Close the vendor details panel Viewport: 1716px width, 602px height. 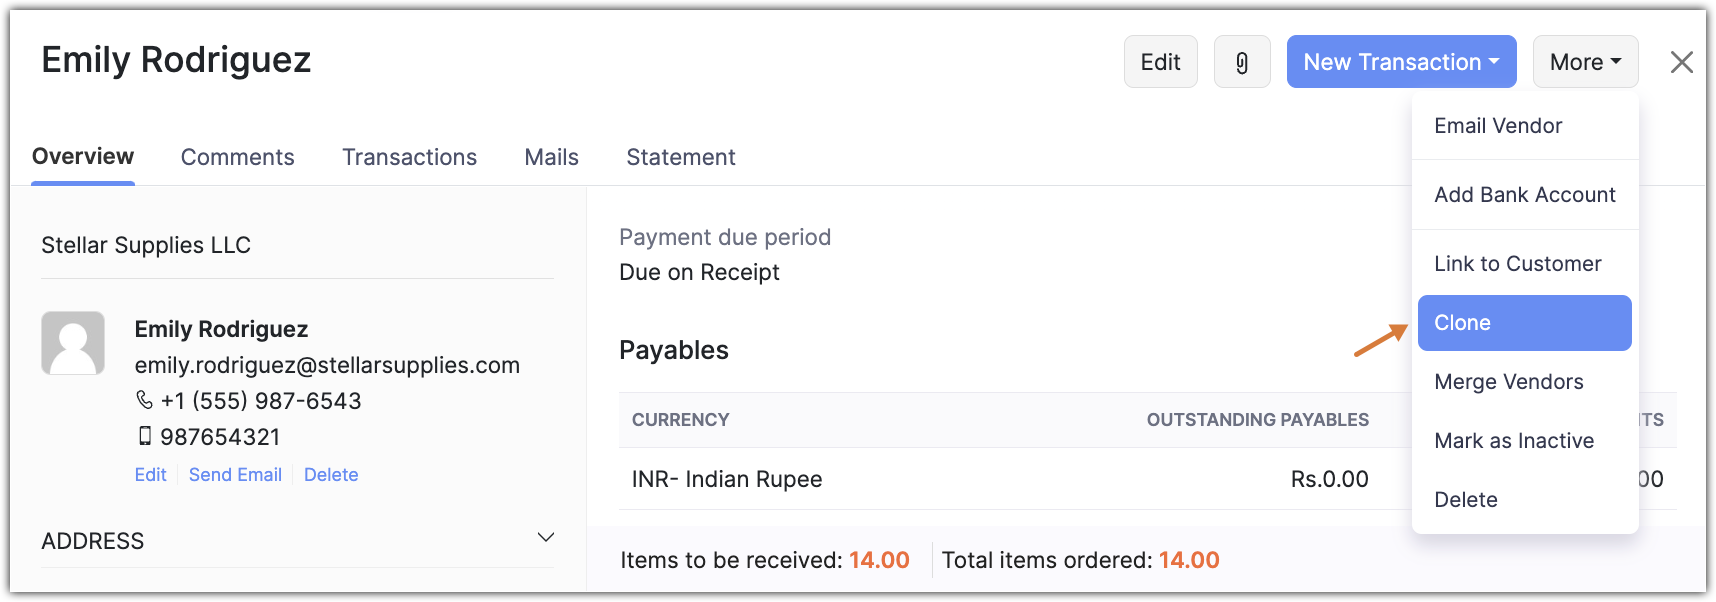click(x=1681, y=62)
